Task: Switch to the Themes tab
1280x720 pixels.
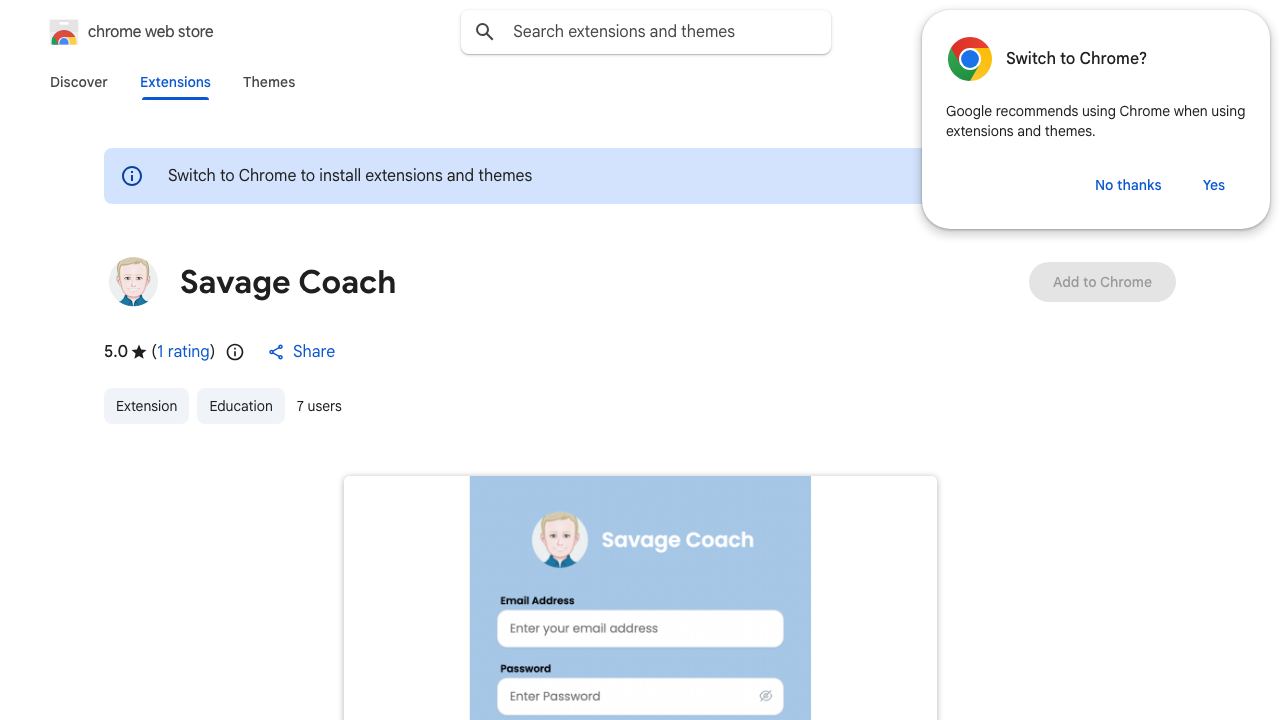Action: click(269, 82)
